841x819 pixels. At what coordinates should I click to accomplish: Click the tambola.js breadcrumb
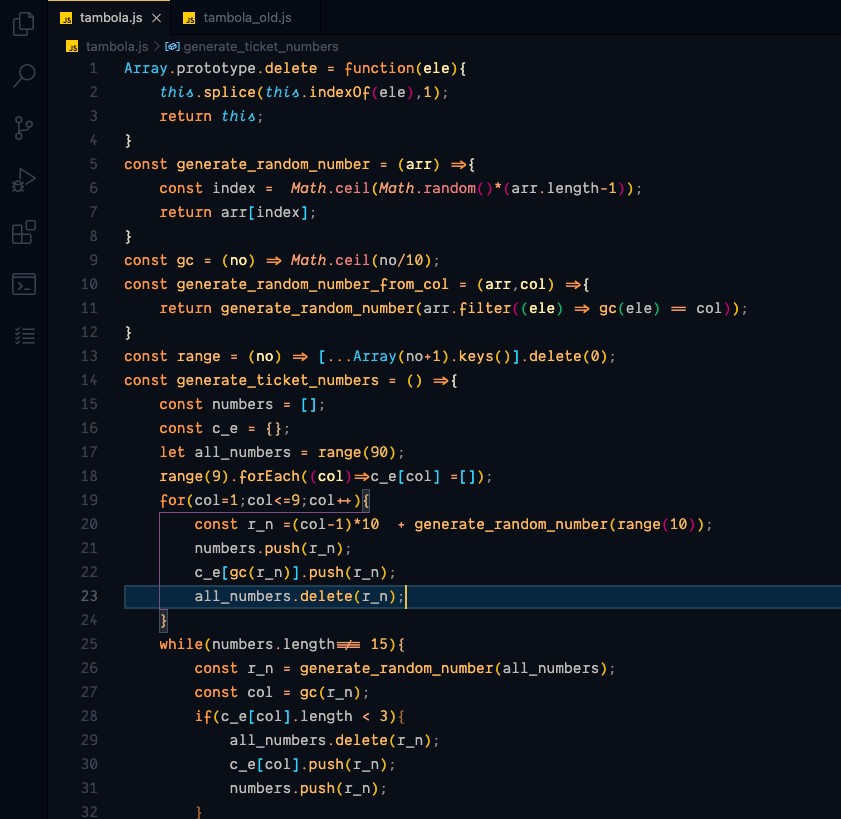[x=117, y=47]
